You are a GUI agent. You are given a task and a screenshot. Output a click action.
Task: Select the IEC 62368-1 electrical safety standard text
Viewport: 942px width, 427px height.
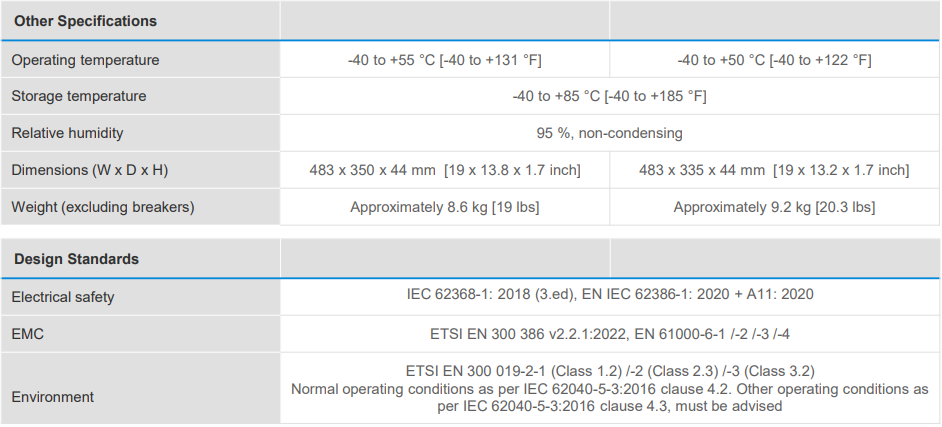click(x=609, y=297)
